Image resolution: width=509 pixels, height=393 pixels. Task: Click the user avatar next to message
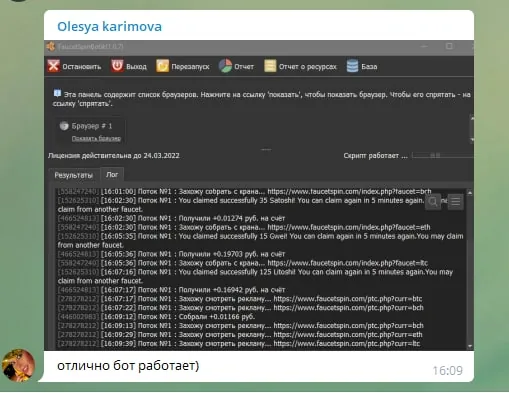(x=18, y=366)
